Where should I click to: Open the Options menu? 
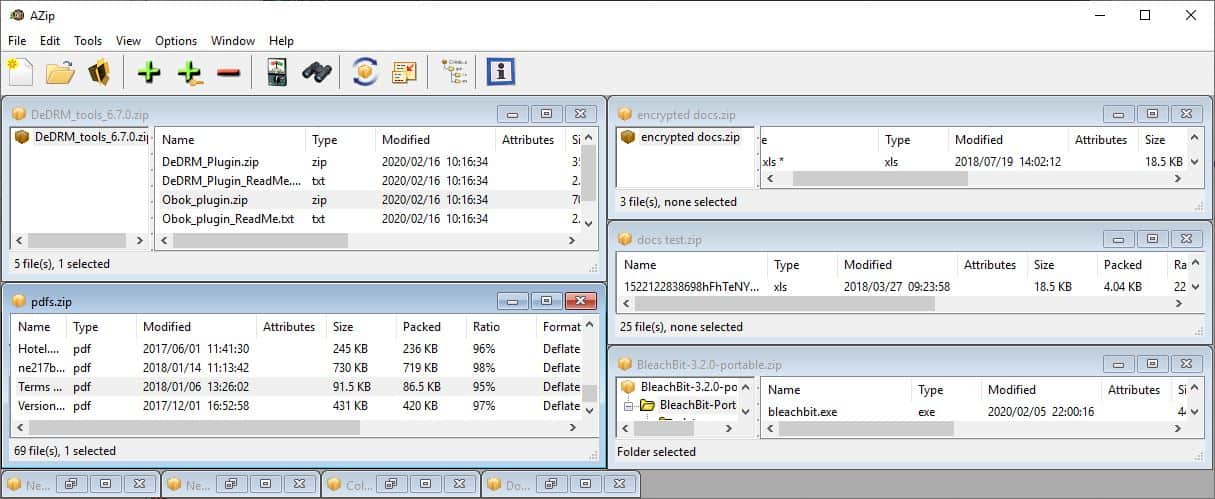(176, 41)
